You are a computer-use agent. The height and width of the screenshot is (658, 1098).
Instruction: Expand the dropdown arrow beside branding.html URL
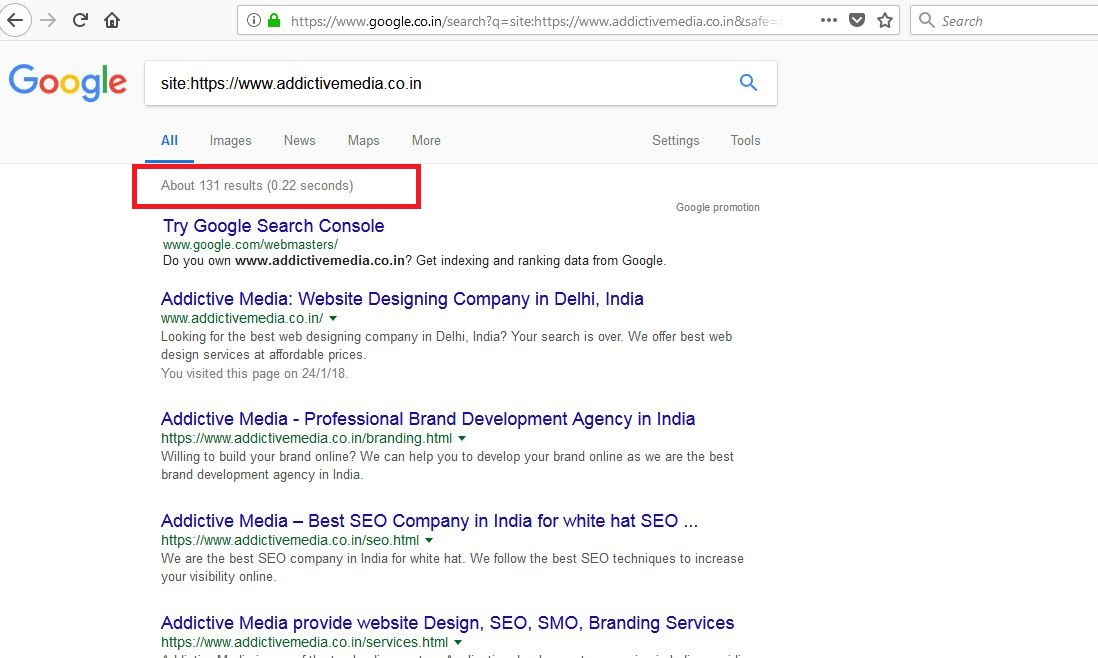(462, 438)
